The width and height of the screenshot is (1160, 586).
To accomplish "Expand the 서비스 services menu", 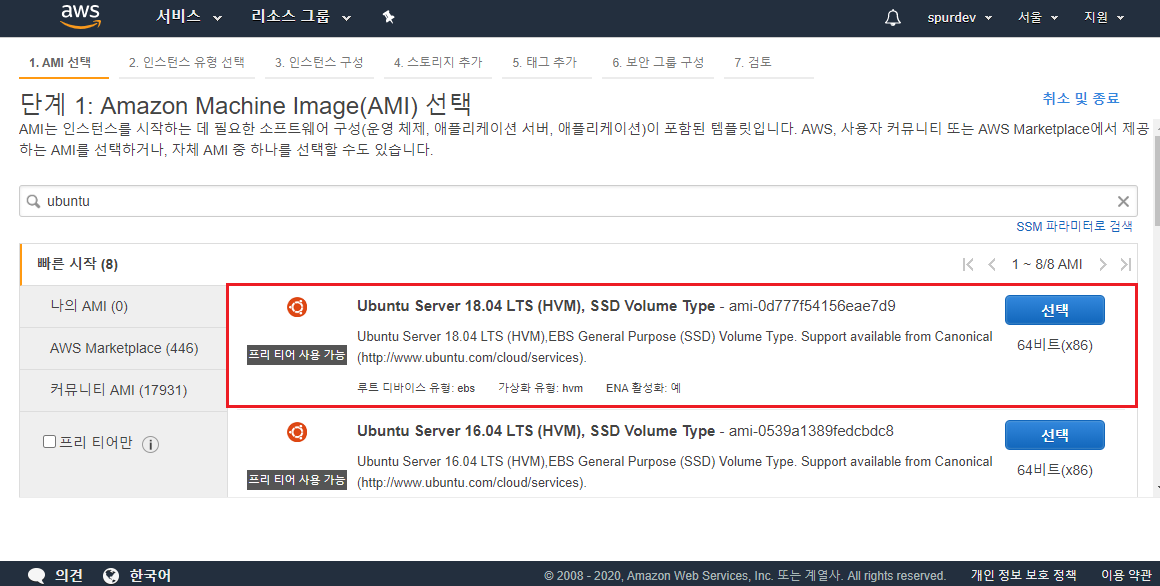I will point(189,17).
